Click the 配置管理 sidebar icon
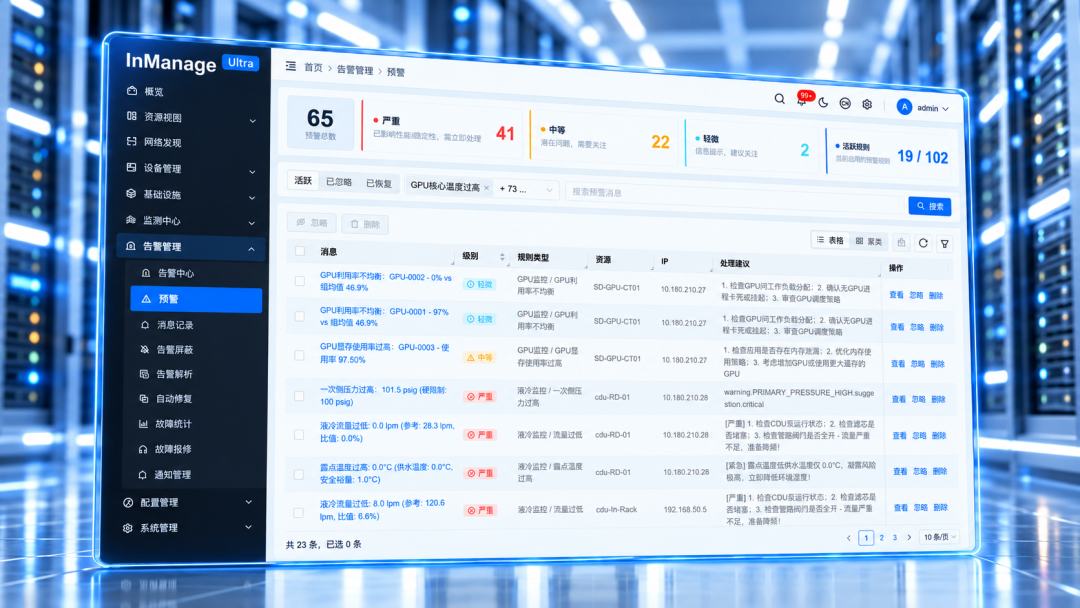This screenshot has width=1080, height=608. 128,503
